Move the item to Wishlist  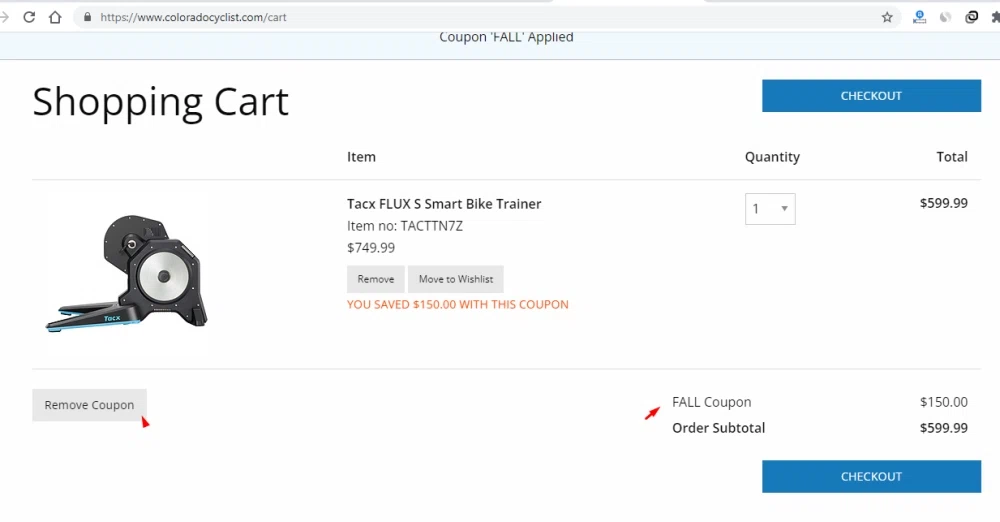pos(456,279)
